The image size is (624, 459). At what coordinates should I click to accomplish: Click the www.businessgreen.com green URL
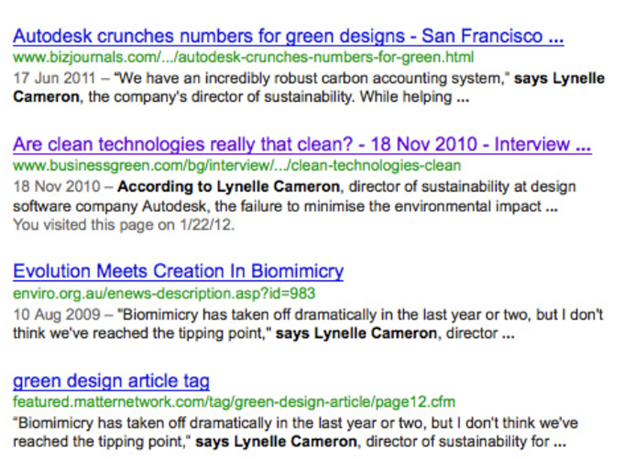[x=237, y=166]
